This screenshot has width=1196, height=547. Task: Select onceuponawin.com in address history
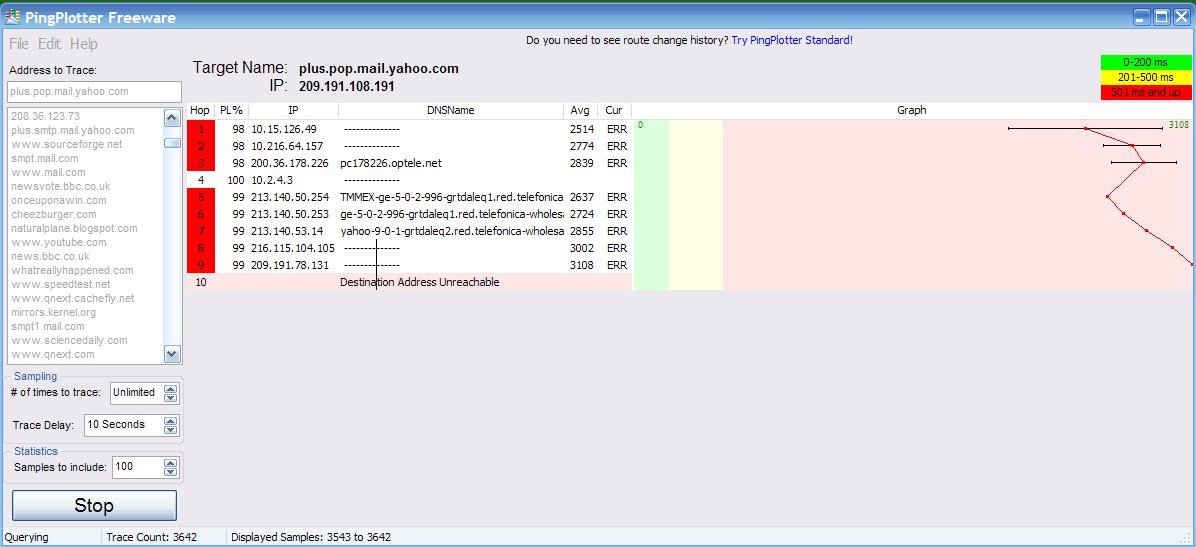[59, 201]
